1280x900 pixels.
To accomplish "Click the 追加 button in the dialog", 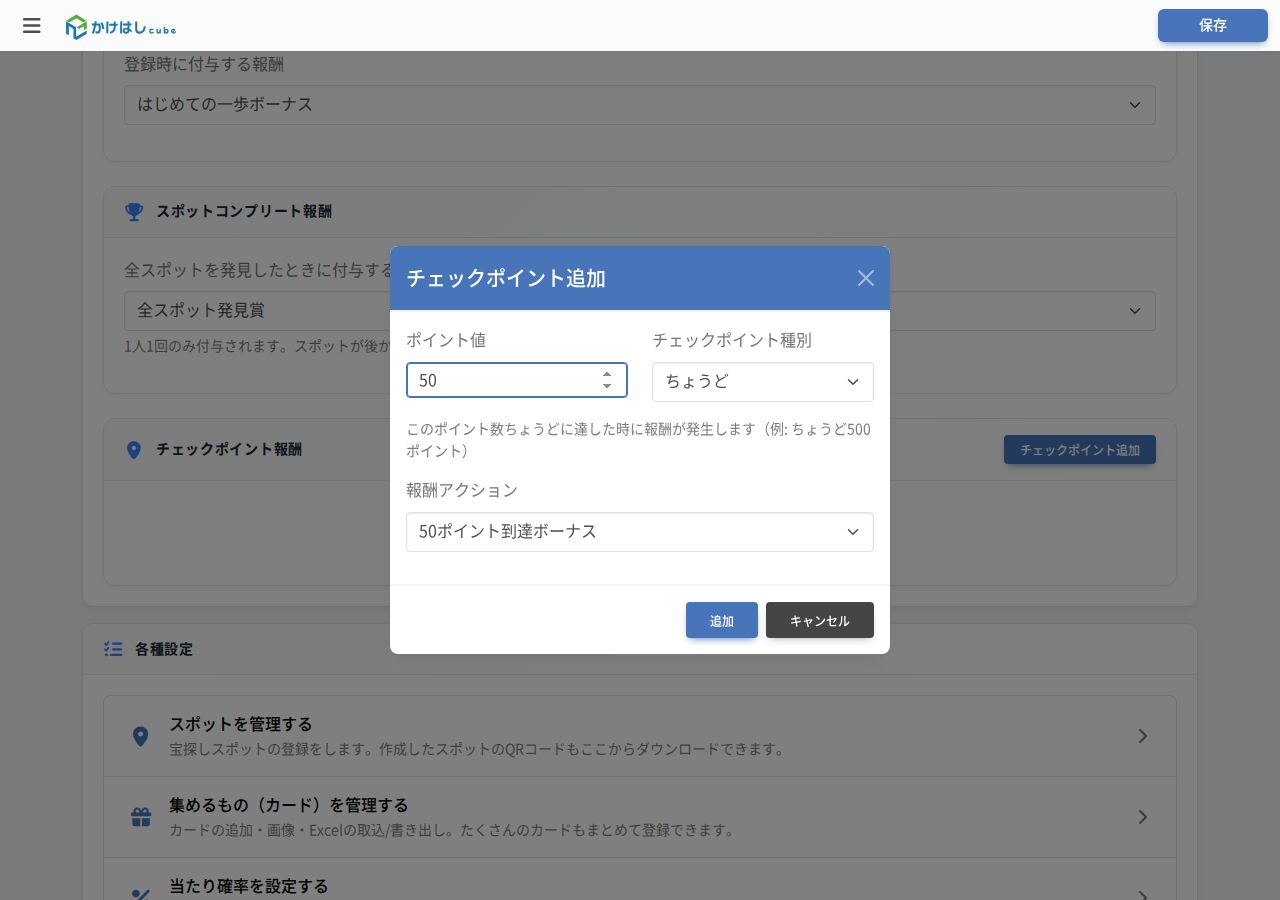I will pos(722,620).
